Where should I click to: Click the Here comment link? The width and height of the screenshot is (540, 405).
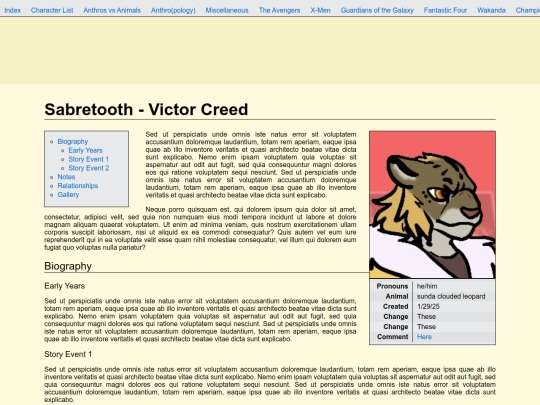[424, 337]
